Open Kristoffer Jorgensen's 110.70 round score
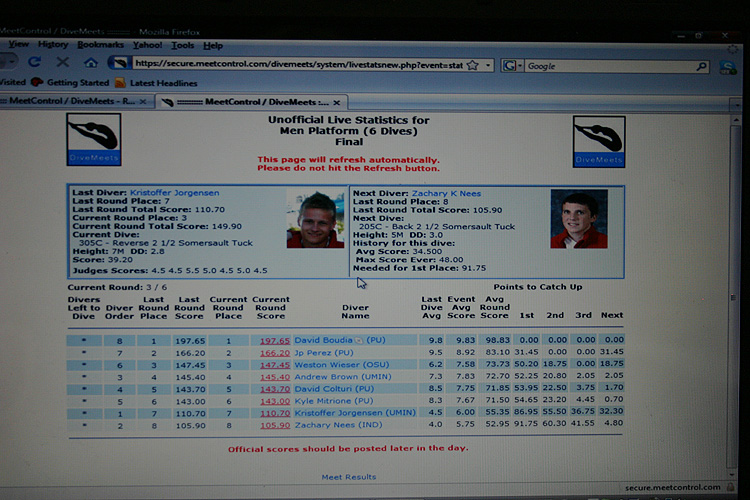750x500 pixels. (x=274, y=411)
